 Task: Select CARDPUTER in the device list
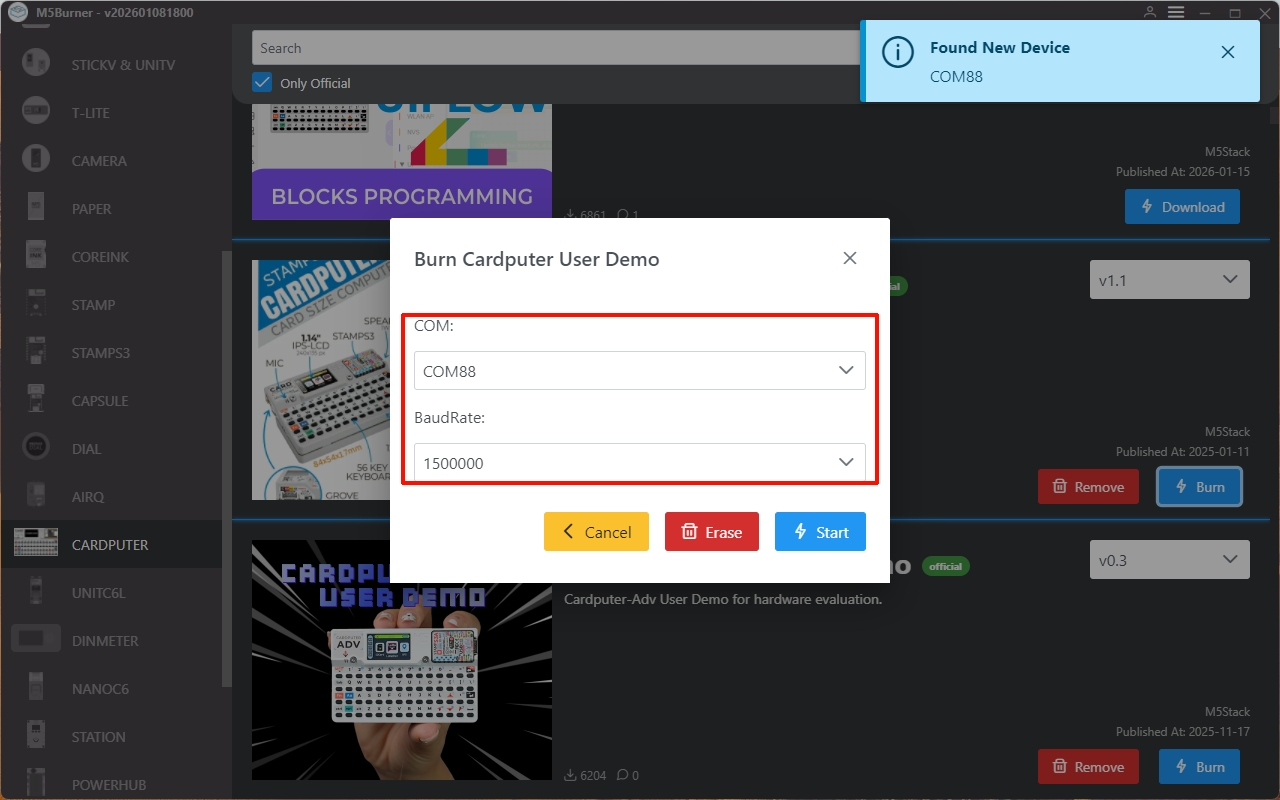[110, 545]
